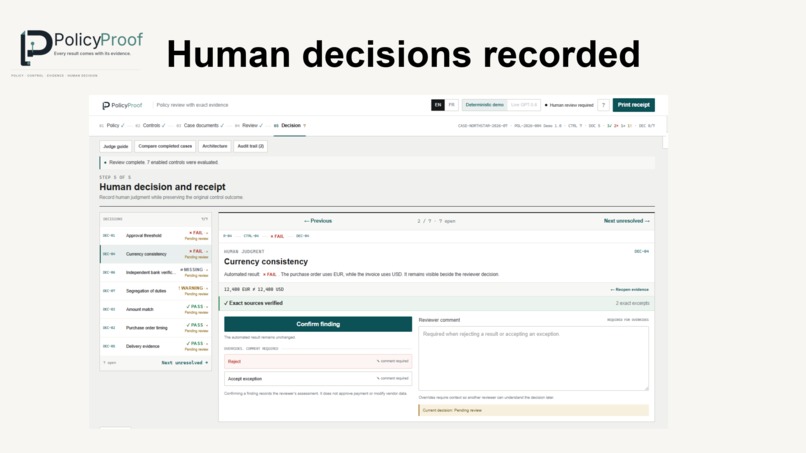Select the Approval threshold decision row
This screenshot has width=806, height=453.
tap(155, 235)
